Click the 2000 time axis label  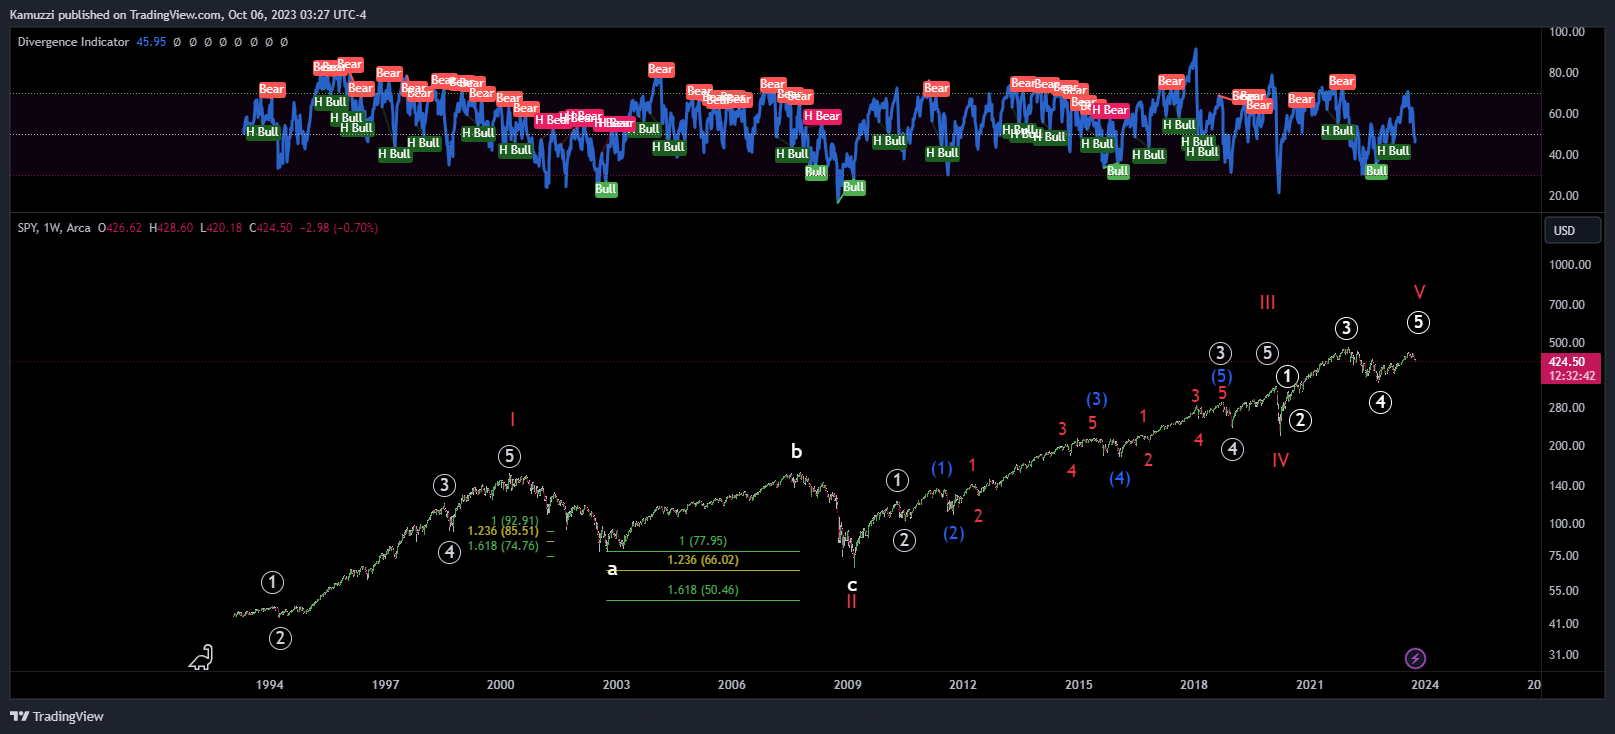pos(501,685)
